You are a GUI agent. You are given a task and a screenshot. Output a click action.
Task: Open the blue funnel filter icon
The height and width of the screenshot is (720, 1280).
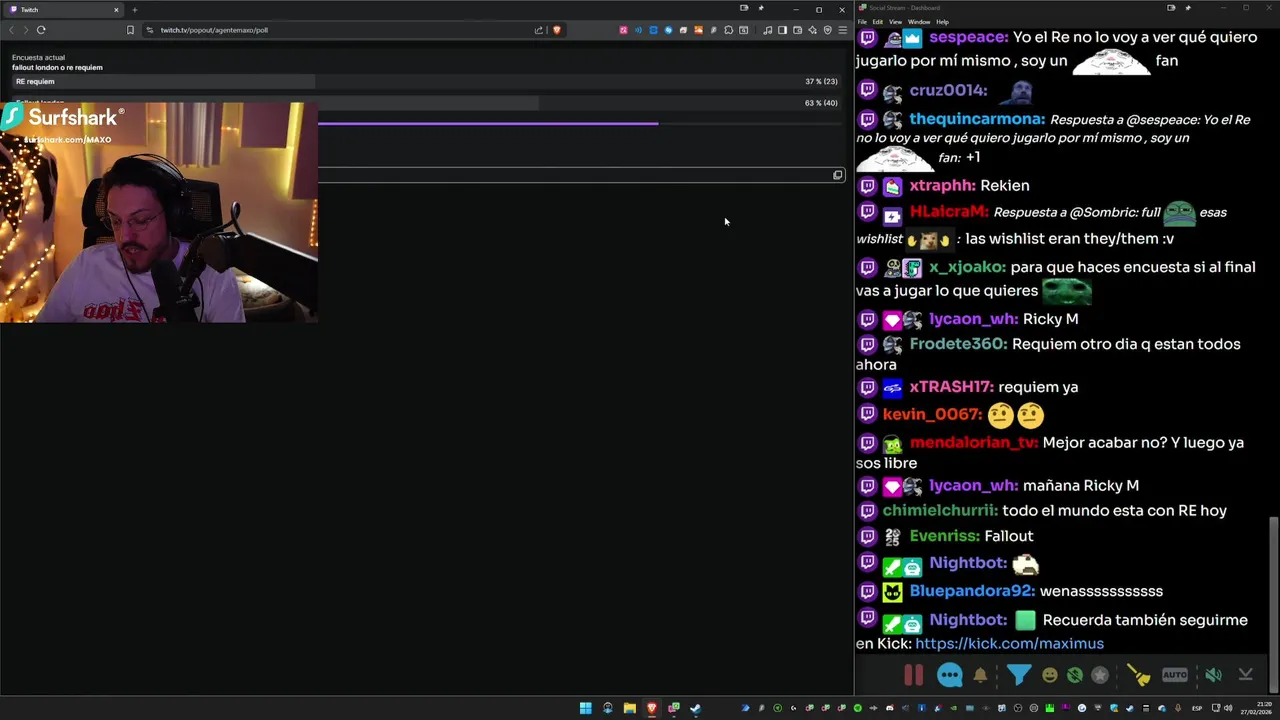click(x=1018, y=675)
